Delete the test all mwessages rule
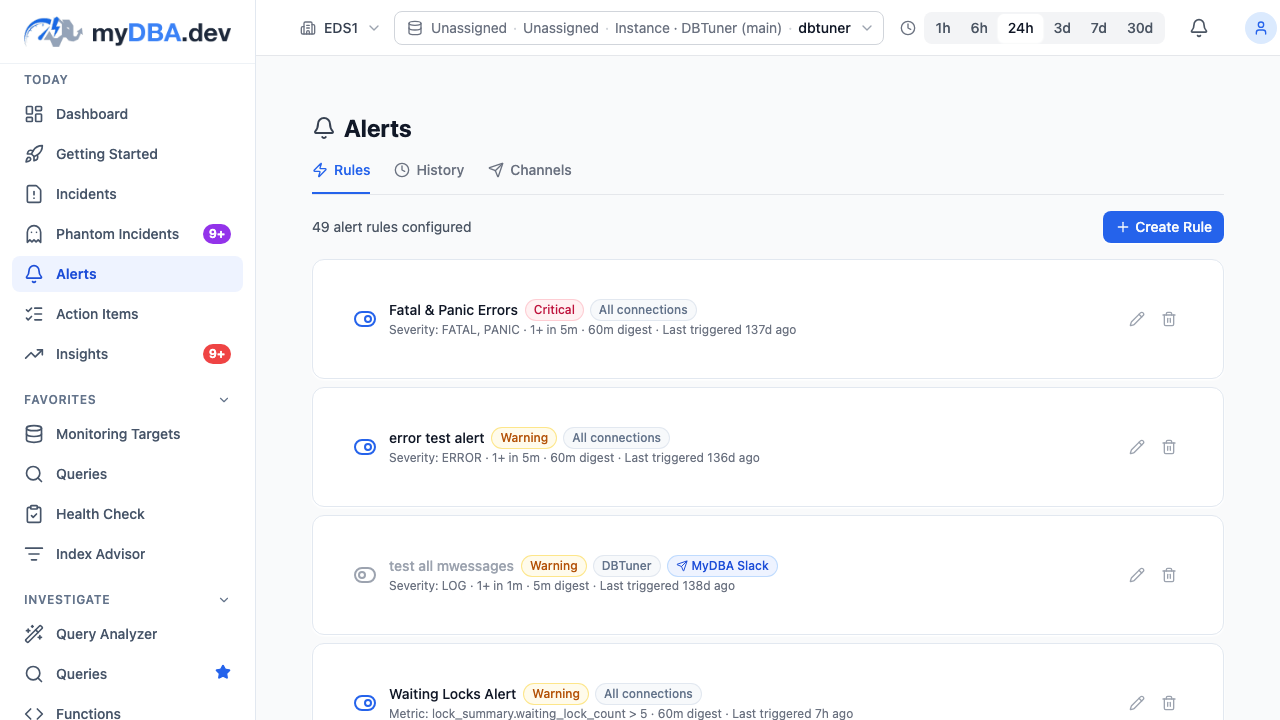The width and height of the screenshot is (1280, 720). 1169,575
